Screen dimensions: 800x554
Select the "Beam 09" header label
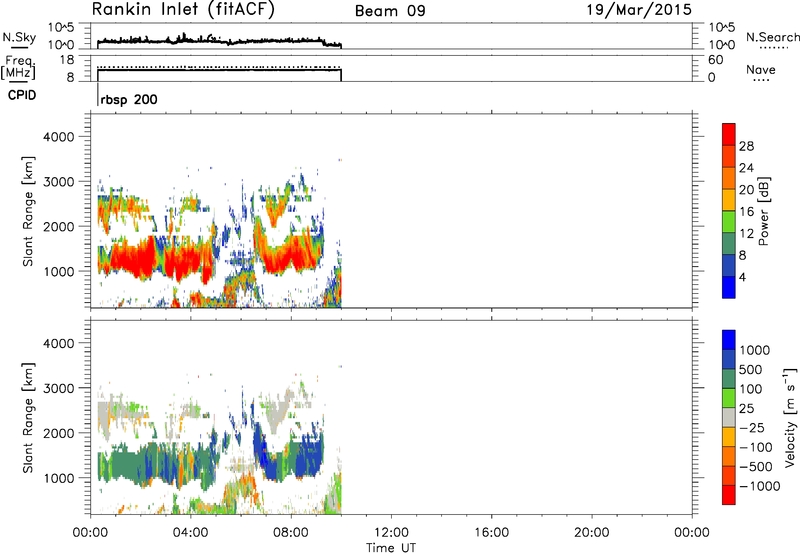tap(390, 11)
